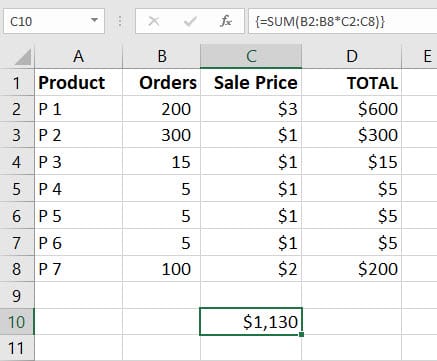This screenshot has height=361, width=437.
Task: Select the TOTAL cell showing $300
Action: 352,135
